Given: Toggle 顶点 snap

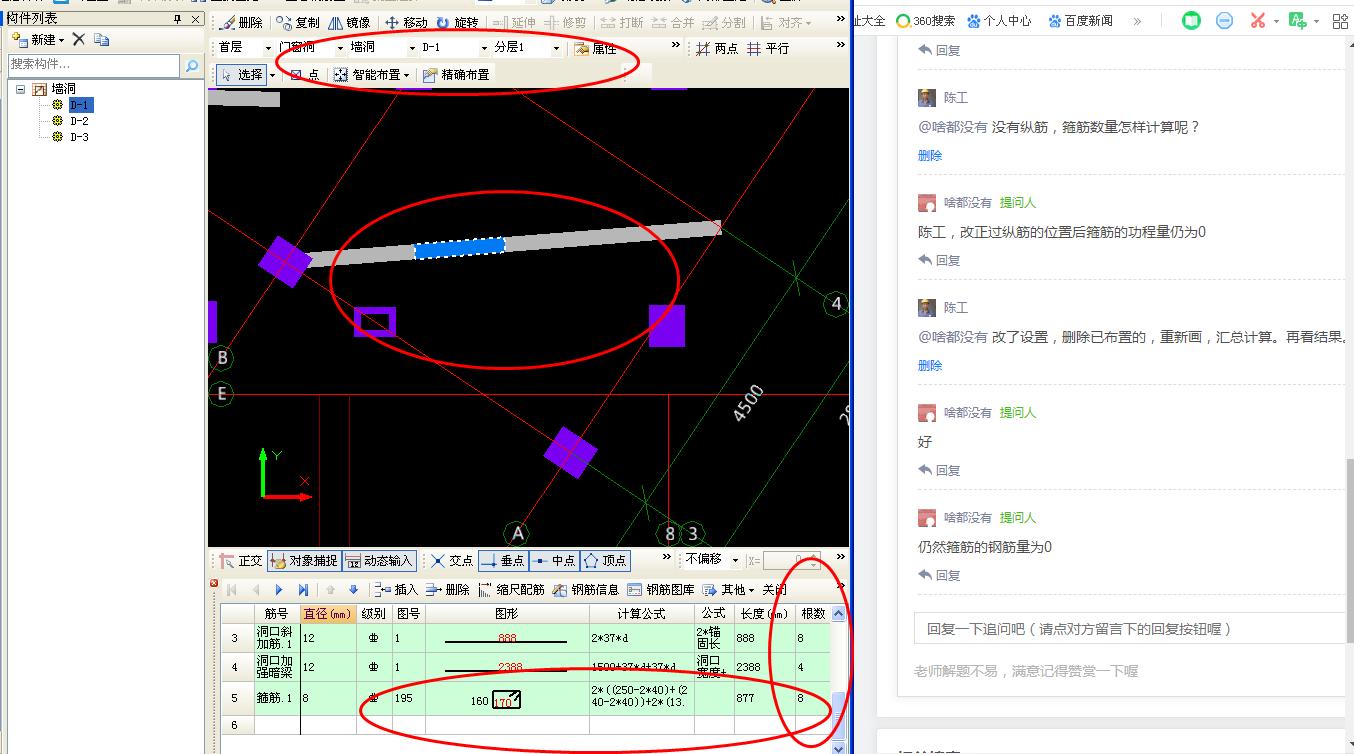Looking at the screenshot, I should (605, 561).
